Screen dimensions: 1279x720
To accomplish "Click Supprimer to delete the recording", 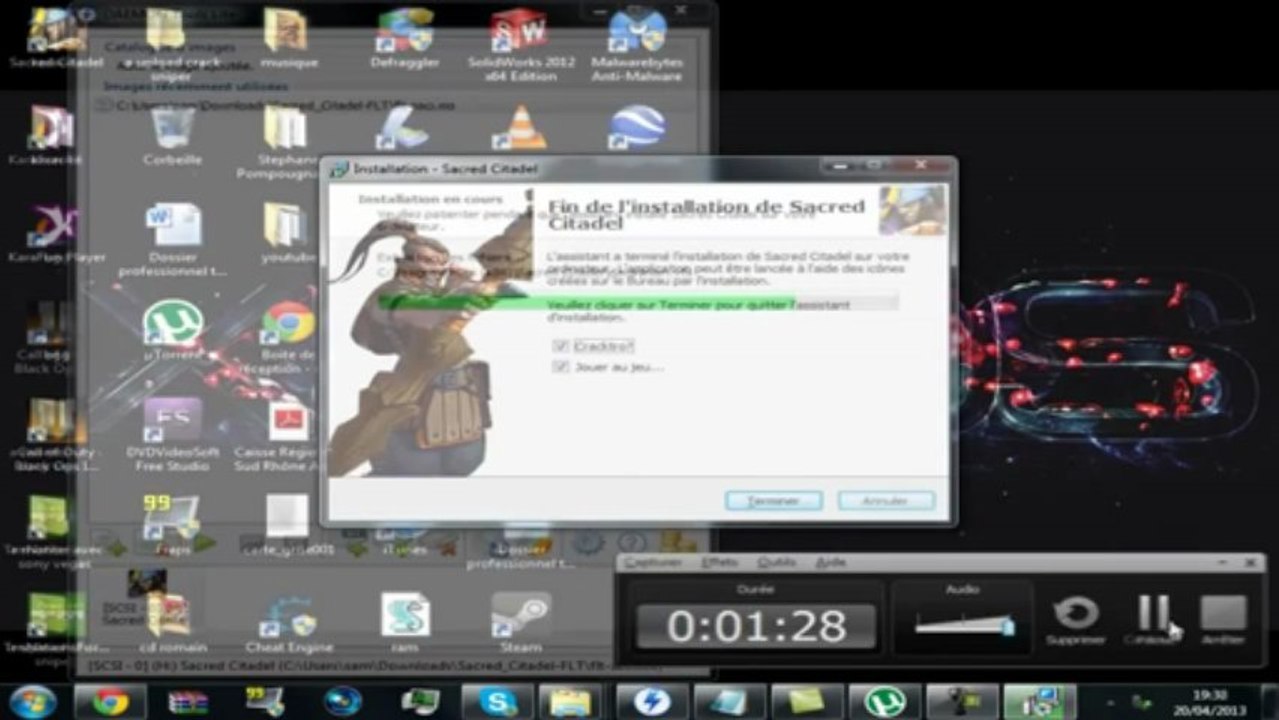I will tap(1076, 620).
